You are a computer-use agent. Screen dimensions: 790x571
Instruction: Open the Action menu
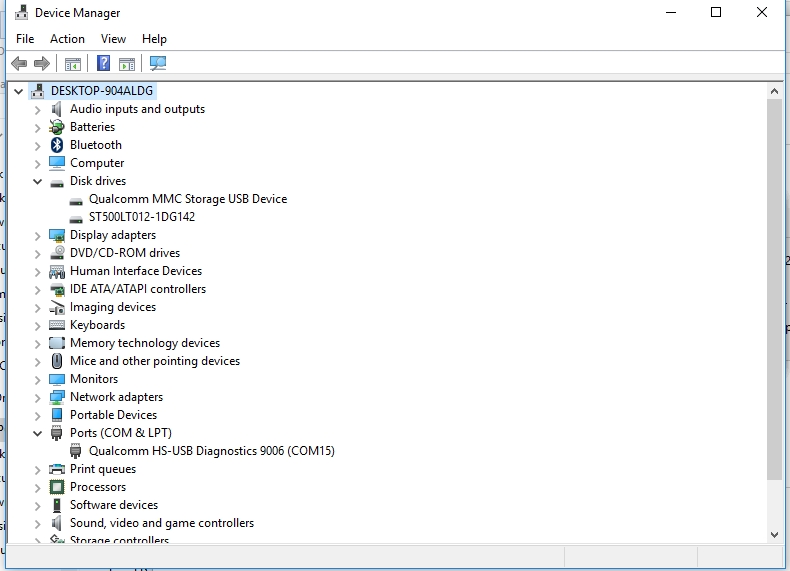tap(67, 39)
